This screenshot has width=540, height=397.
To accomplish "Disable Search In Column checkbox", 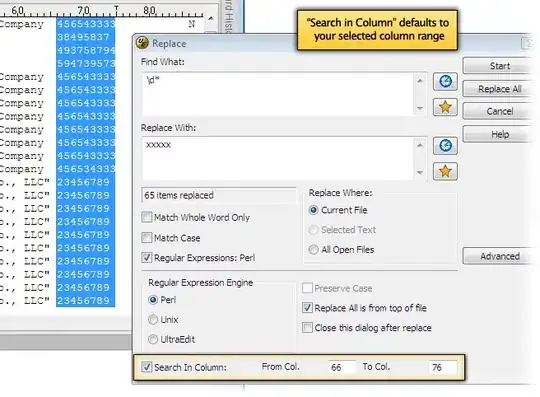I will (147, 367).
